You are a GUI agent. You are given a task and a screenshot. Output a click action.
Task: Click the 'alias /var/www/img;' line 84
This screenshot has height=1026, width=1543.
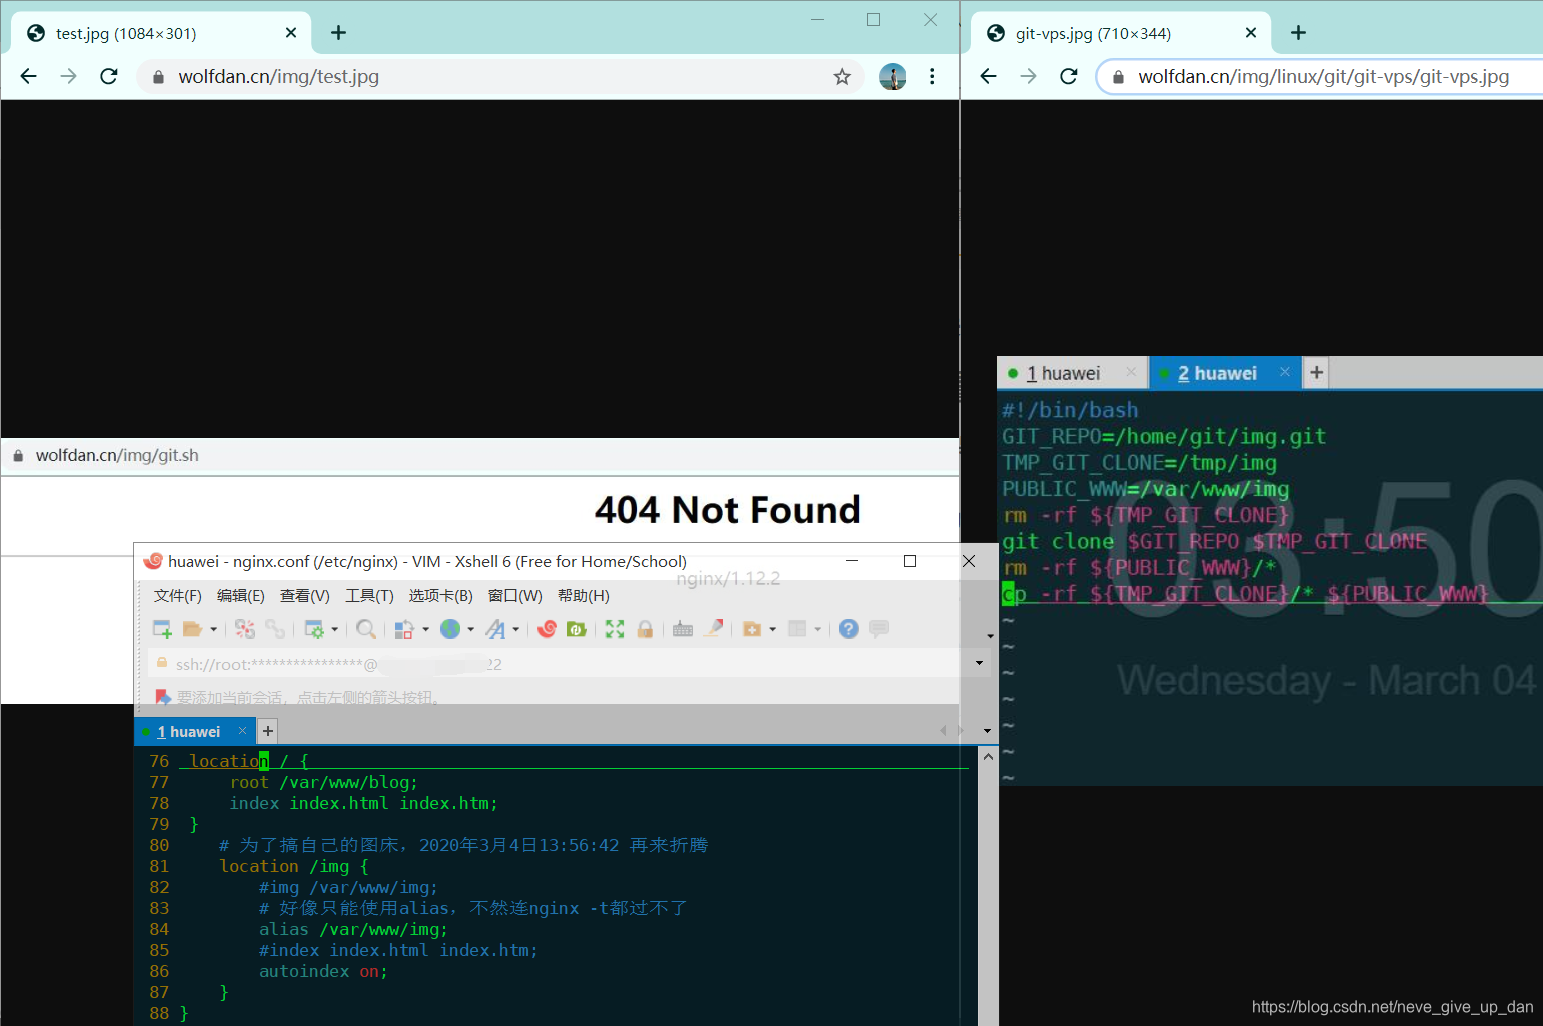[354, 929]
